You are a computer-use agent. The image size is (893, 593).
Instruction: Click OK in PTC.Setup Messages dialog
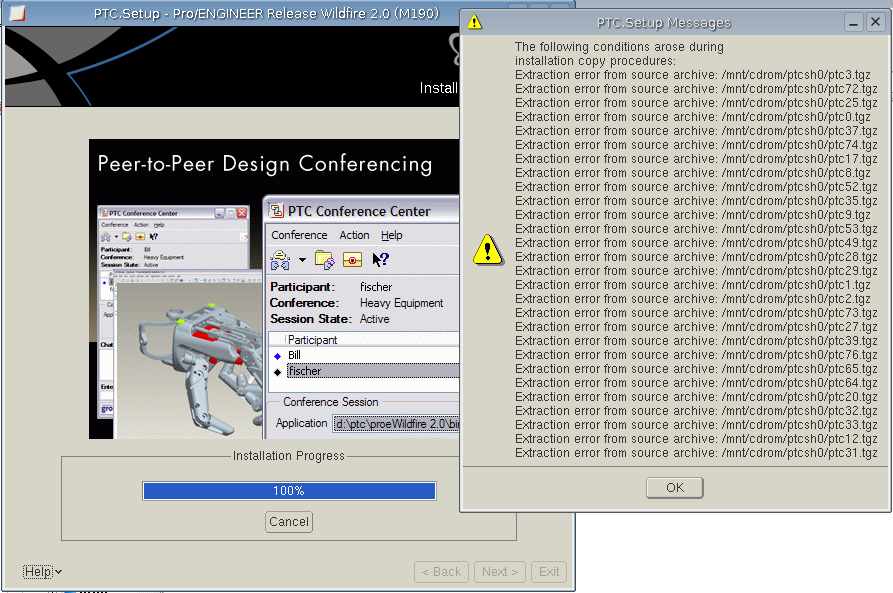click(674, 488)
